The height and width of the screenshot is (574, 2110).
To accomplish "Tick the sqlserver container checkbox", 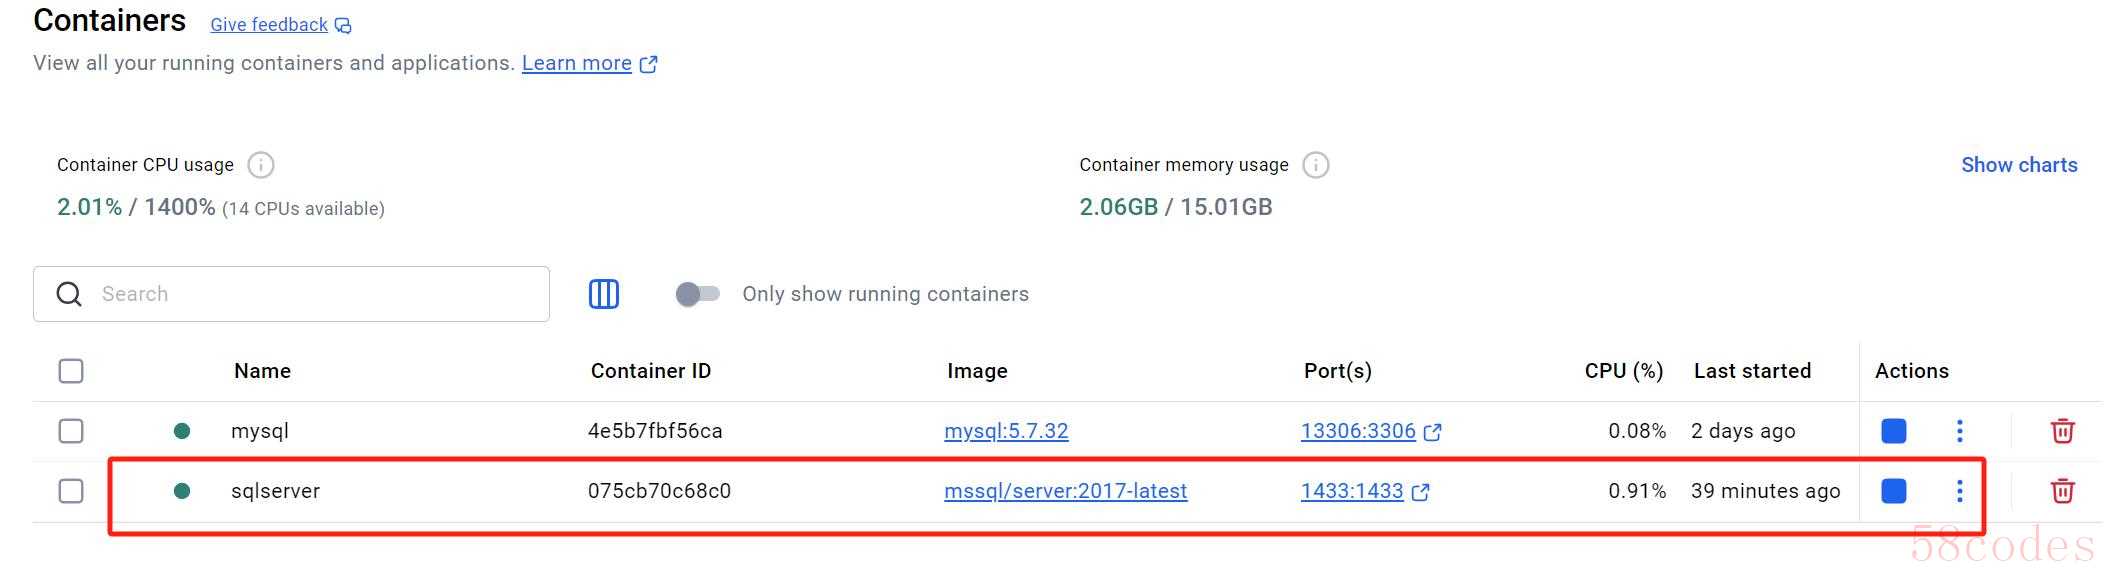I will [x=71, y=491].
